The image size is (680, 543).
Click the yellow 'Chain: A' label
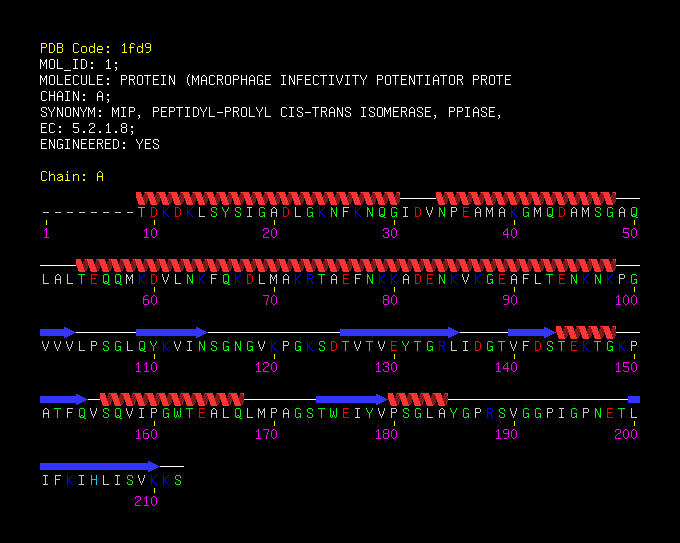72,177
